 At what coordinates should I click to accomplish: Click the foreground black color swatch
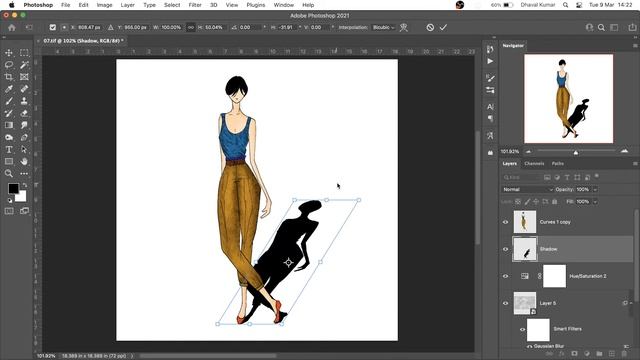pyautogui.click(x=13, y=188)
